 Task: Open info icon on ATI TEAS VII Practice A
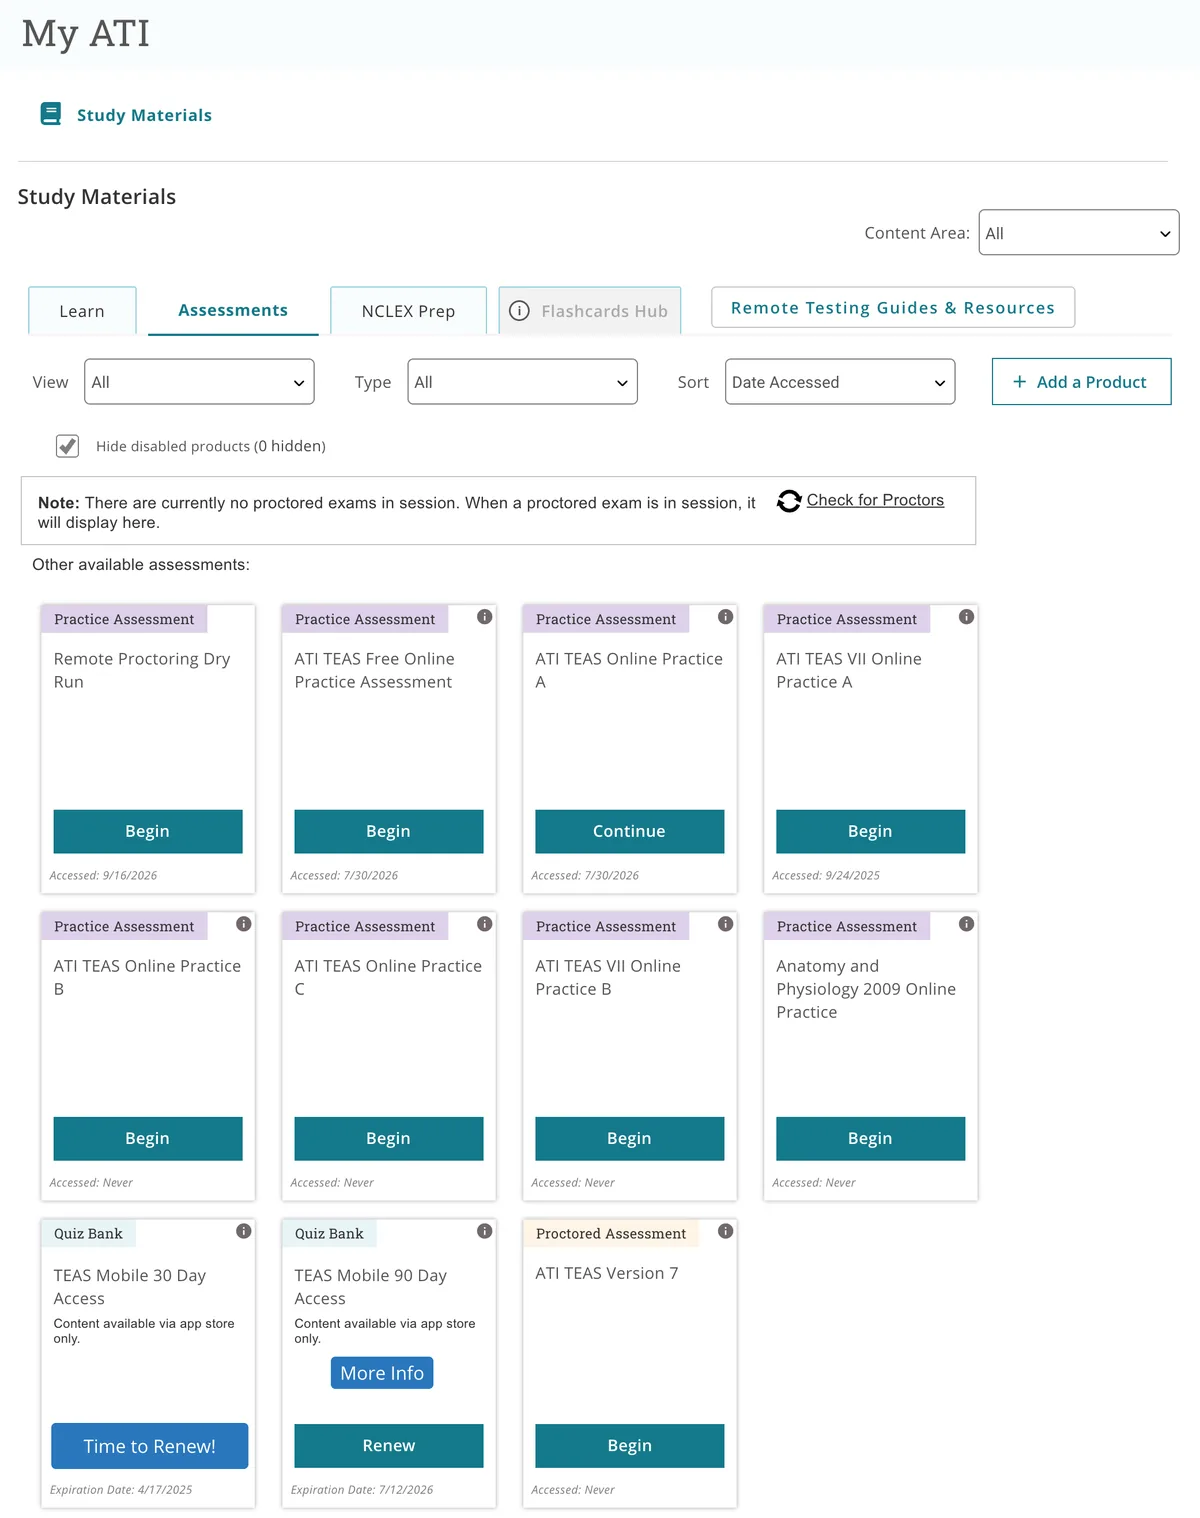(x=967, y=617)
